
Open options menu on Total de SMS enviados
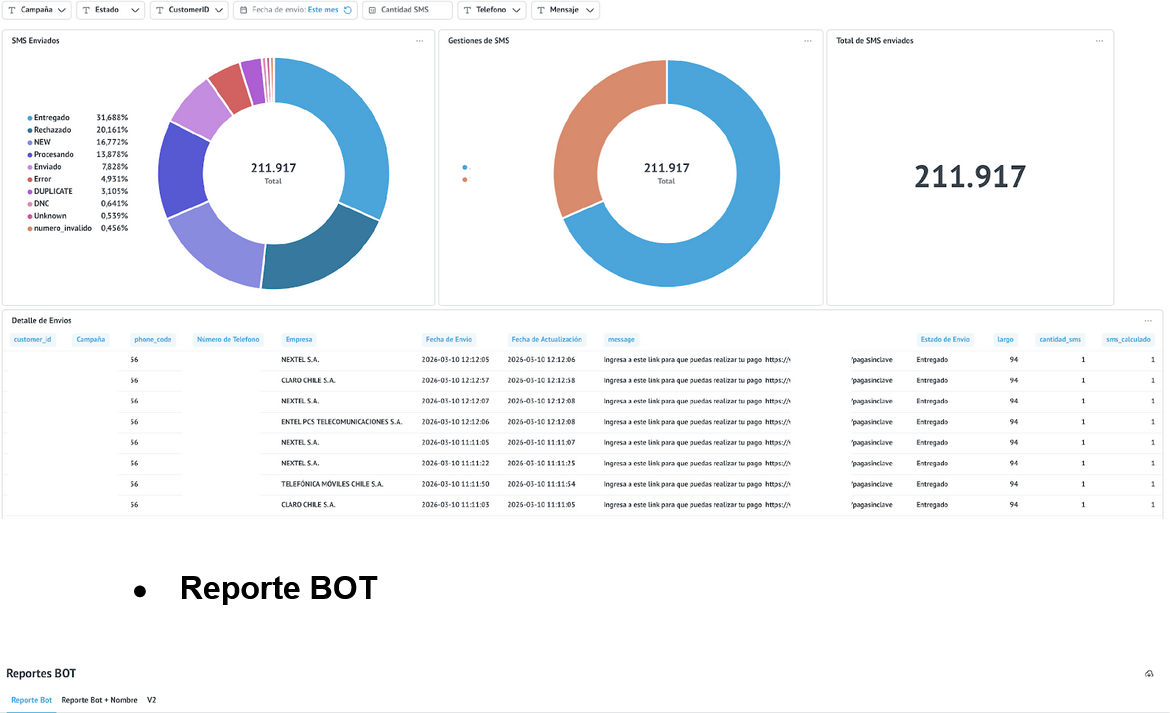pos(1100,41)
